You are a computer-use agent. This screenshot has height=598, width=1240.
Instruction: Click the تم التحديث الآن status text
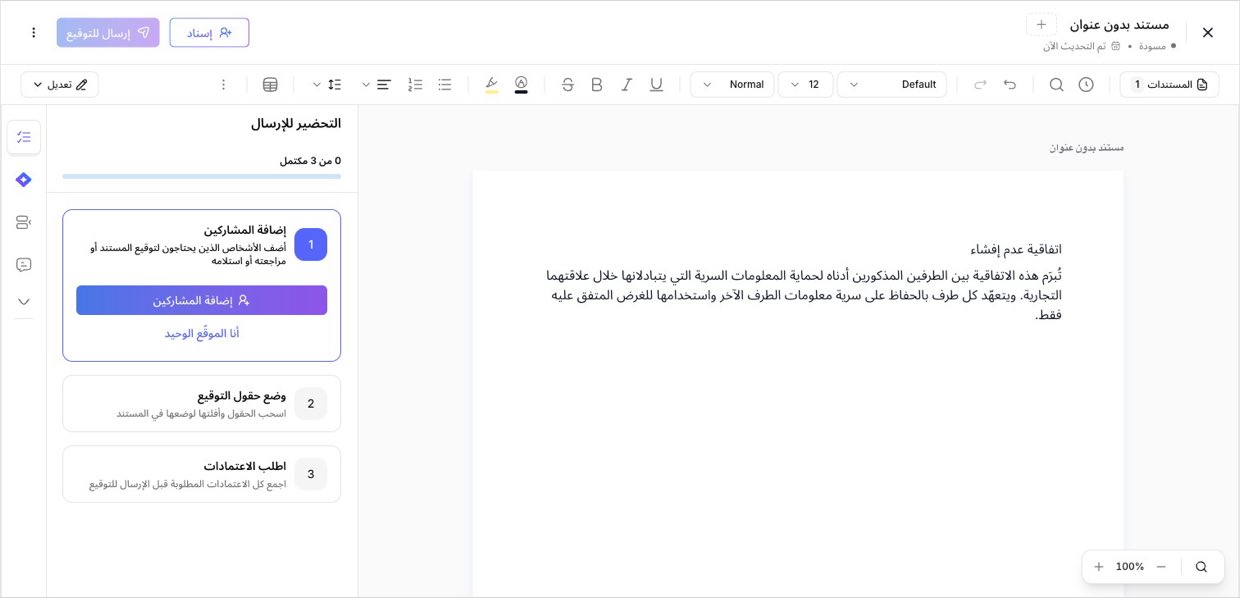click(x=1075, y=46)
